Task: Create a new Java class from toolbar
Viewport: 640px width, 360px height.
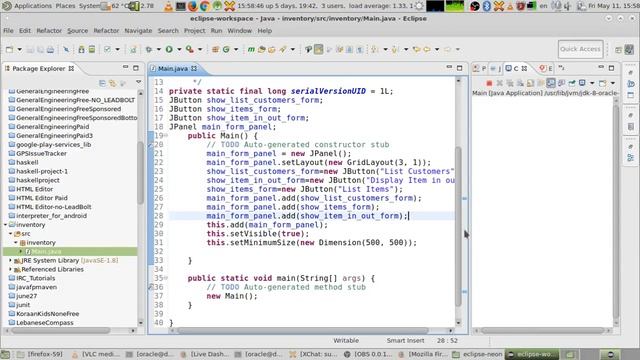Action: [226, 49]
